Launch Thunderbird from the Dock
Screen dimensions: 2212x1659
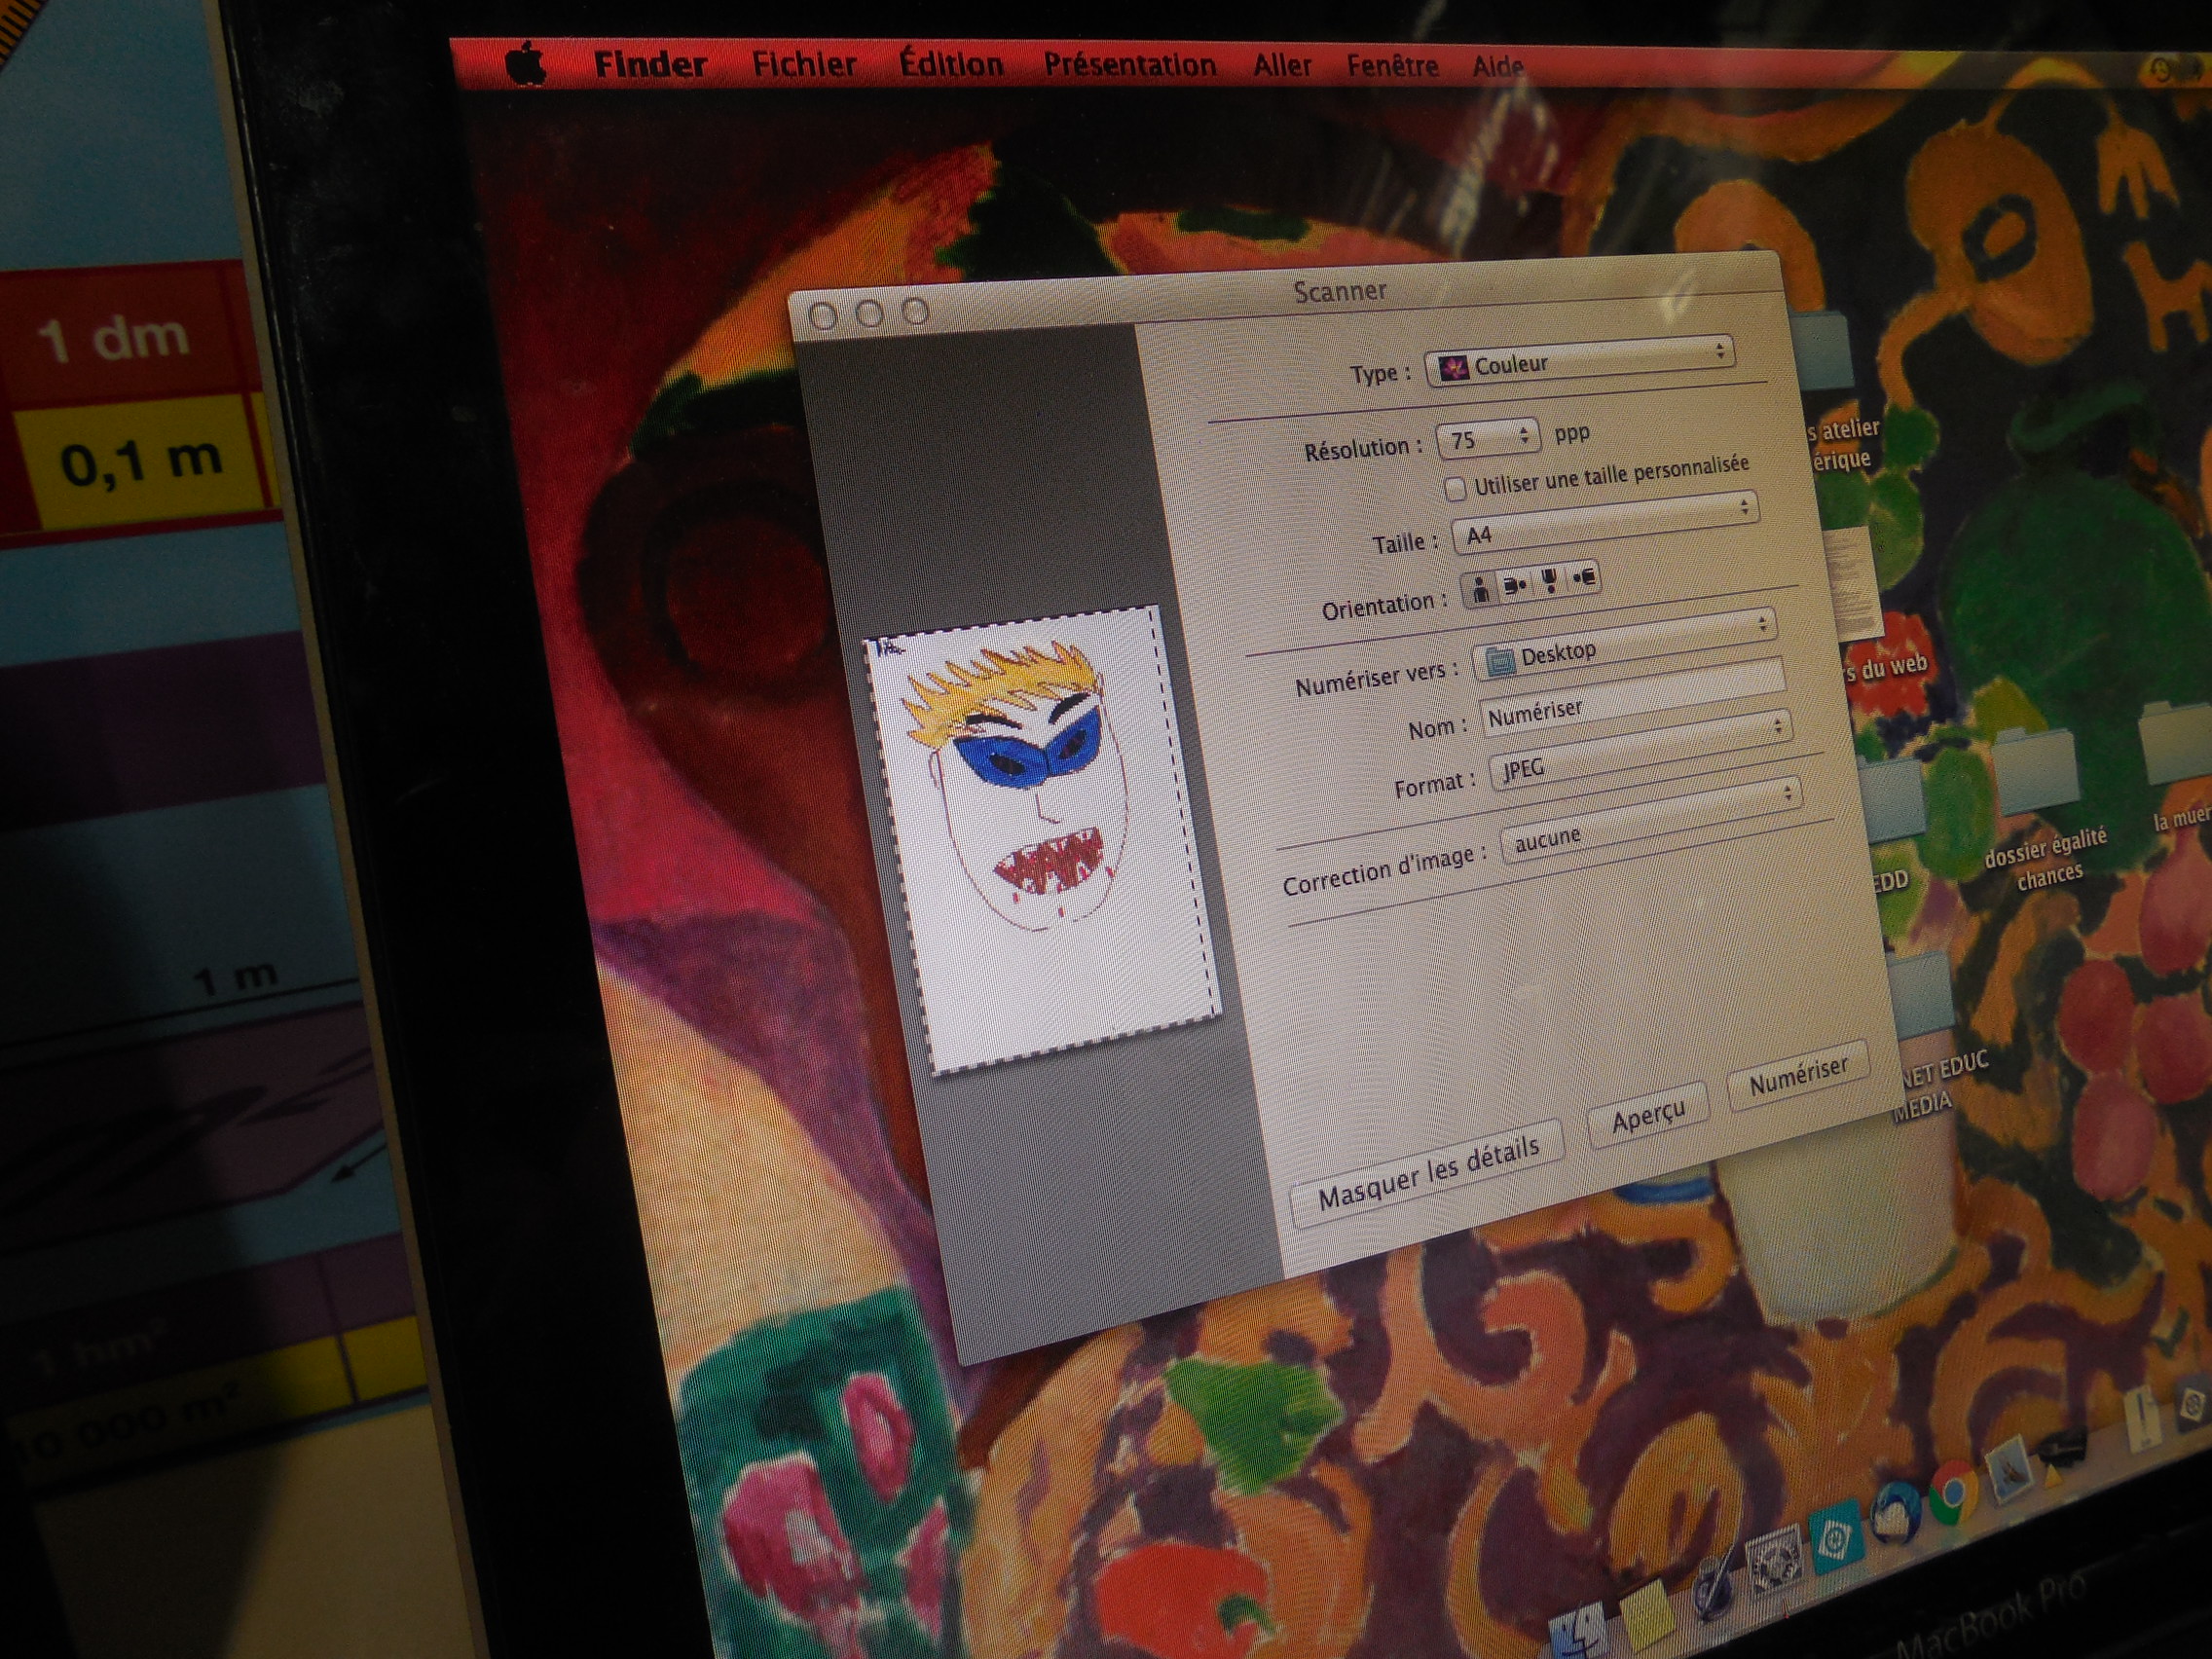(1895, 1514)
